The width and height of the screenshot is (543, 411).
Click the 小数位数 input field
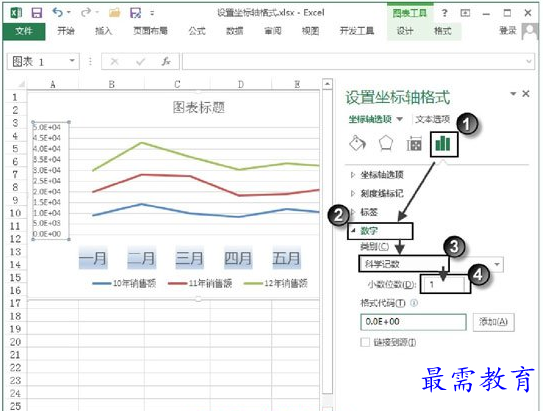click(442, 285)
